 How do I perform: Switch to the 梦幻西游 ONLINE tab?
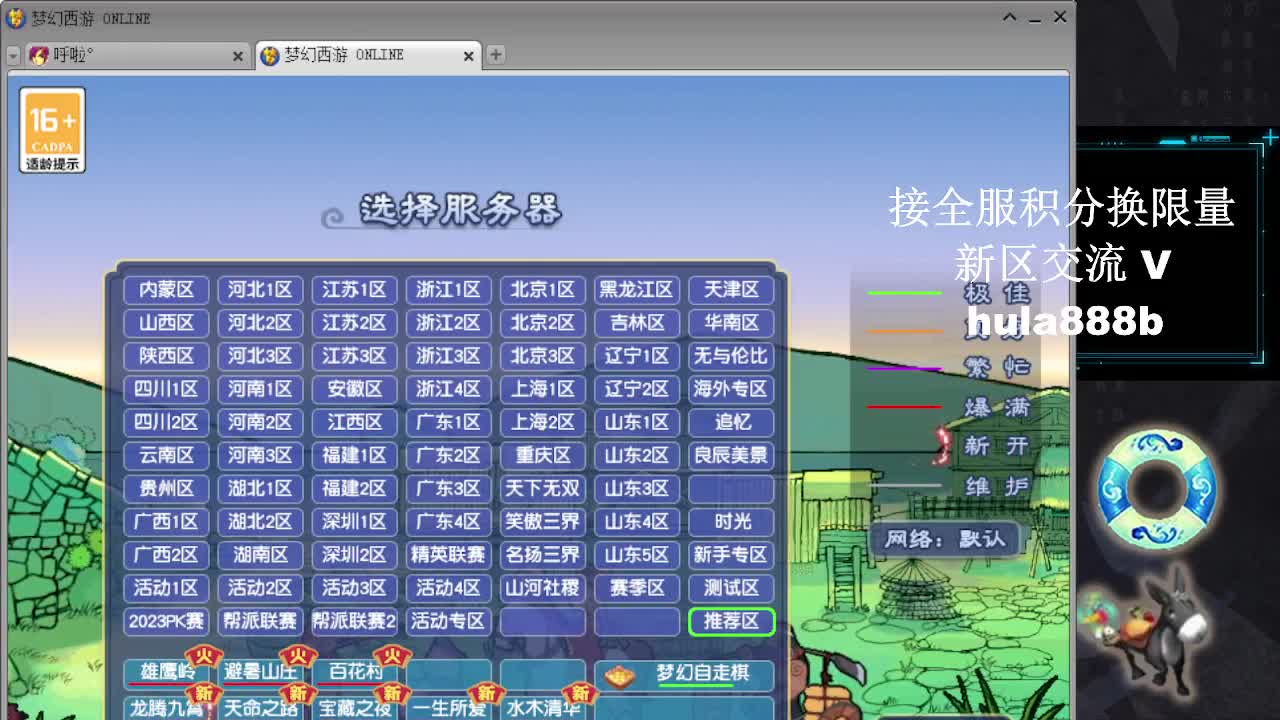(x=367, y=55)
